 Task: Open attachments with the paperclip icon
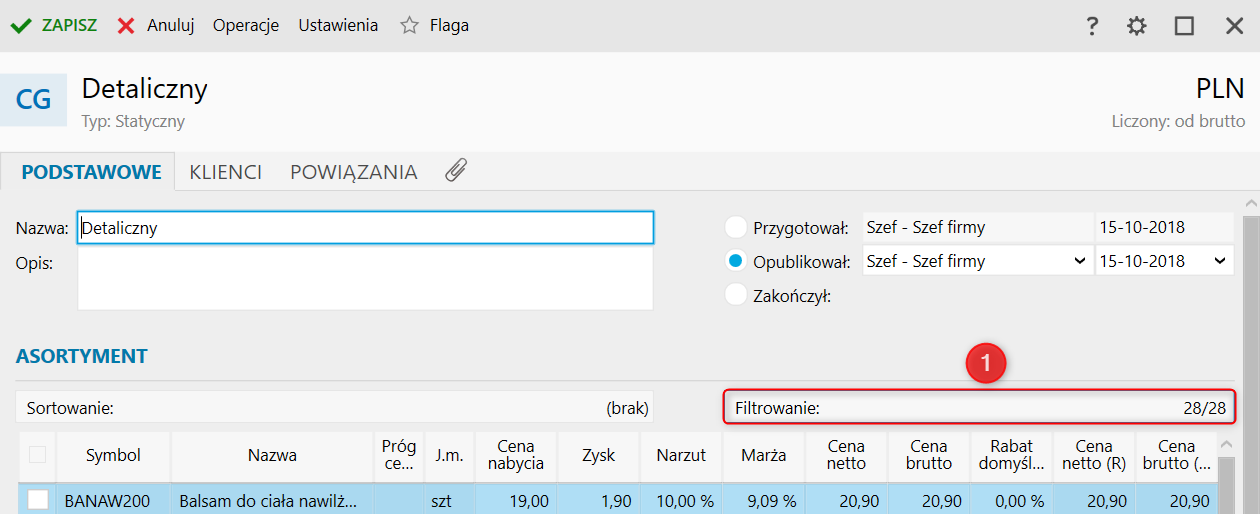pos(456,171)
